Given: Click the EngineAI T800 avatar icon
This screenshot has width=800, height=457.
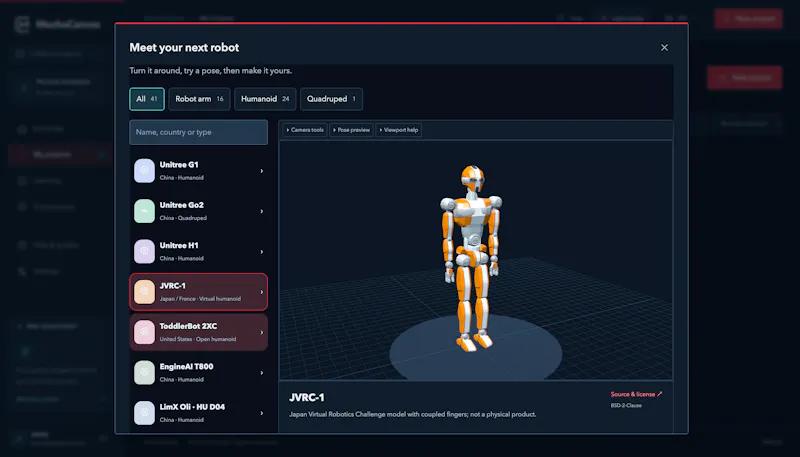Looking at the screenshot, I should 144,372.
